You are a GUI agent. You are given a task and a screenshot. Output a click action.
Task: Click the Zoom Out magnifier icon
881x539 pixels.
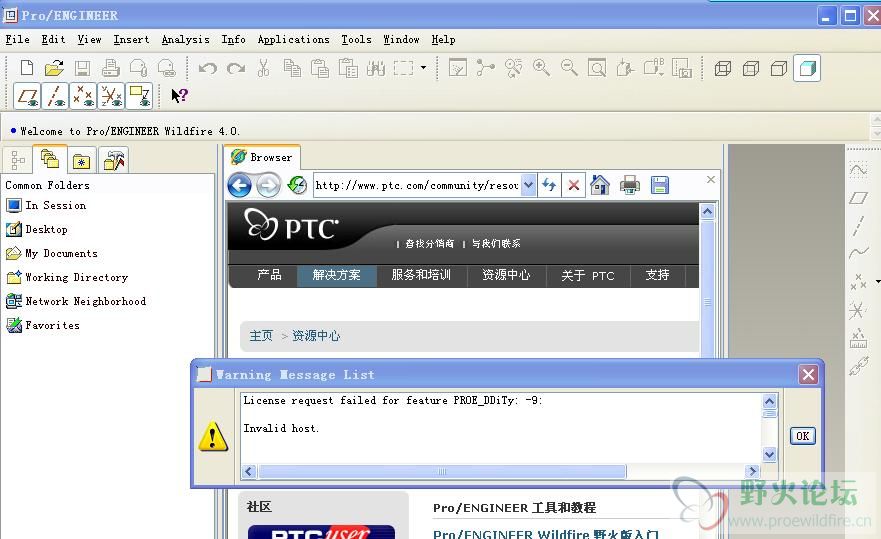[569, 68]
